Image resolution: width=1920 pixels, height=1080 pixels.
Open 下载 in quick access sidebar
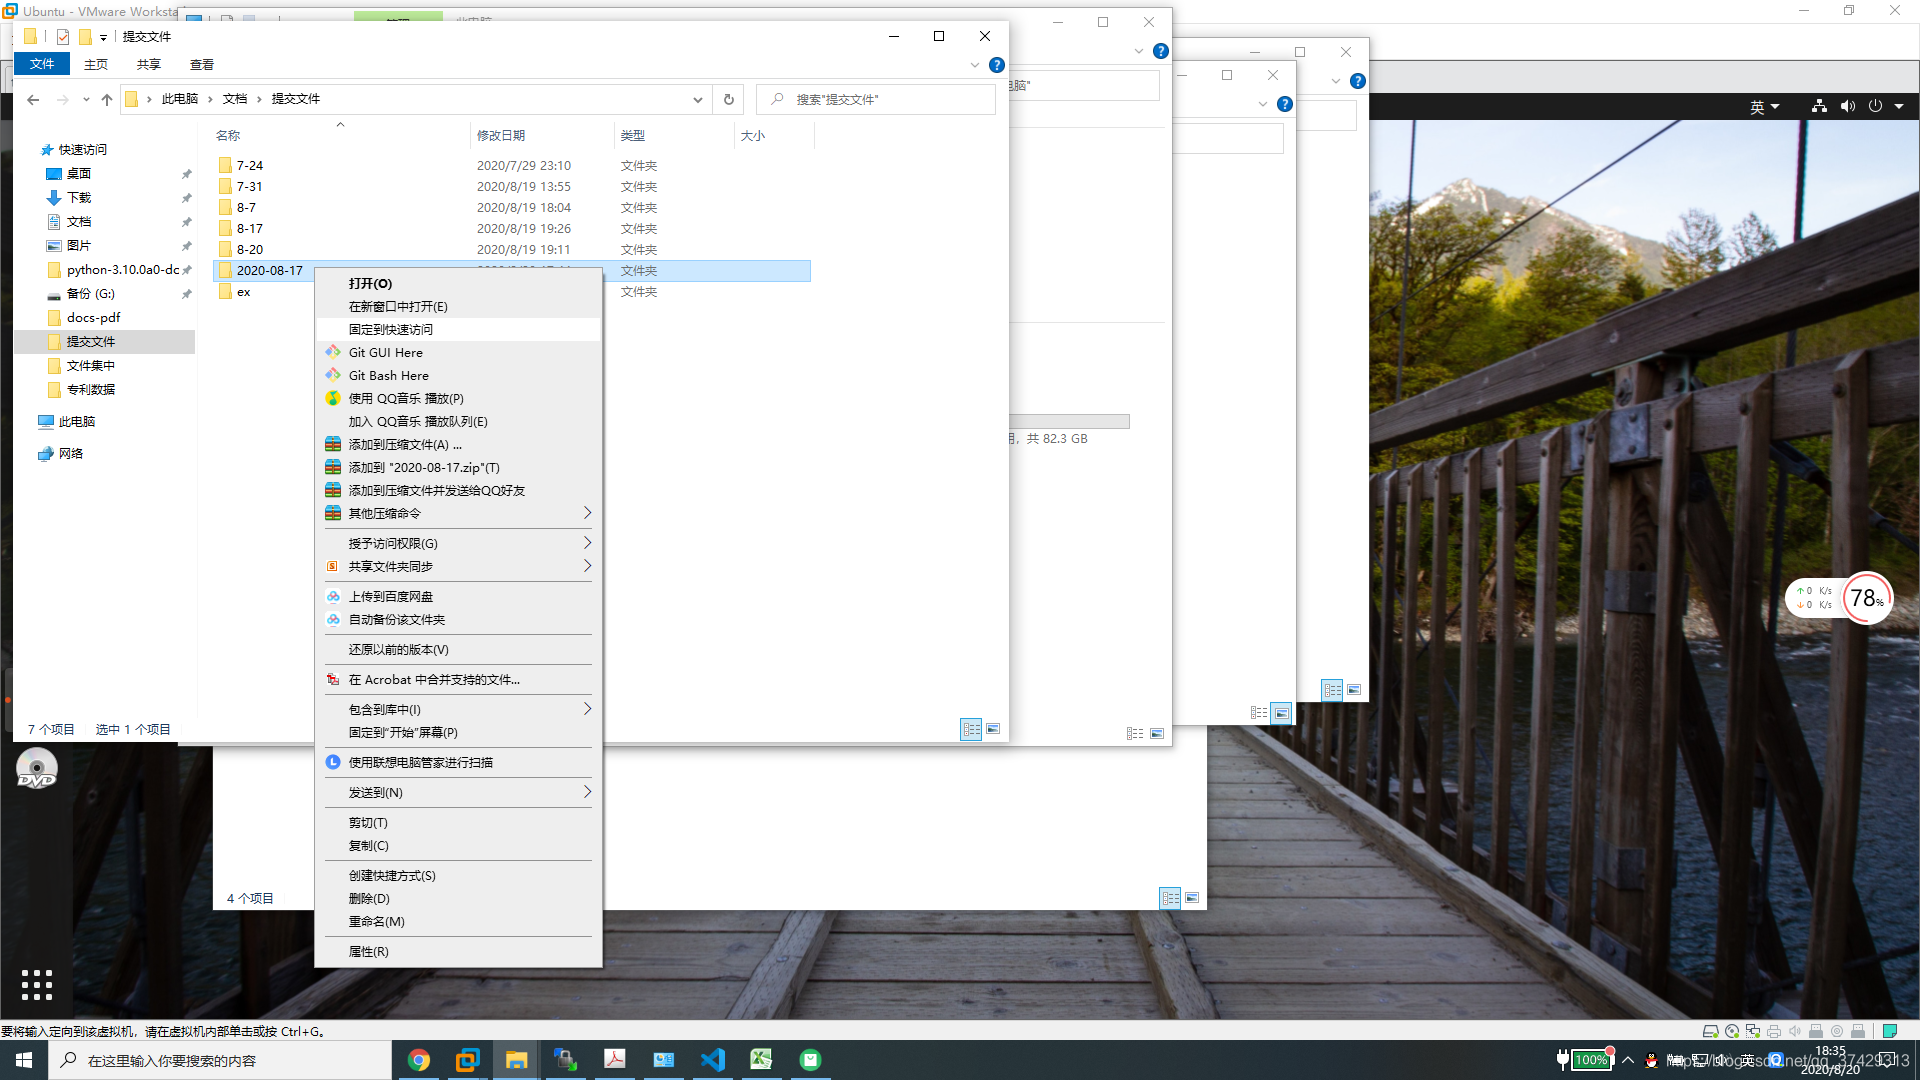click(79, 197)
